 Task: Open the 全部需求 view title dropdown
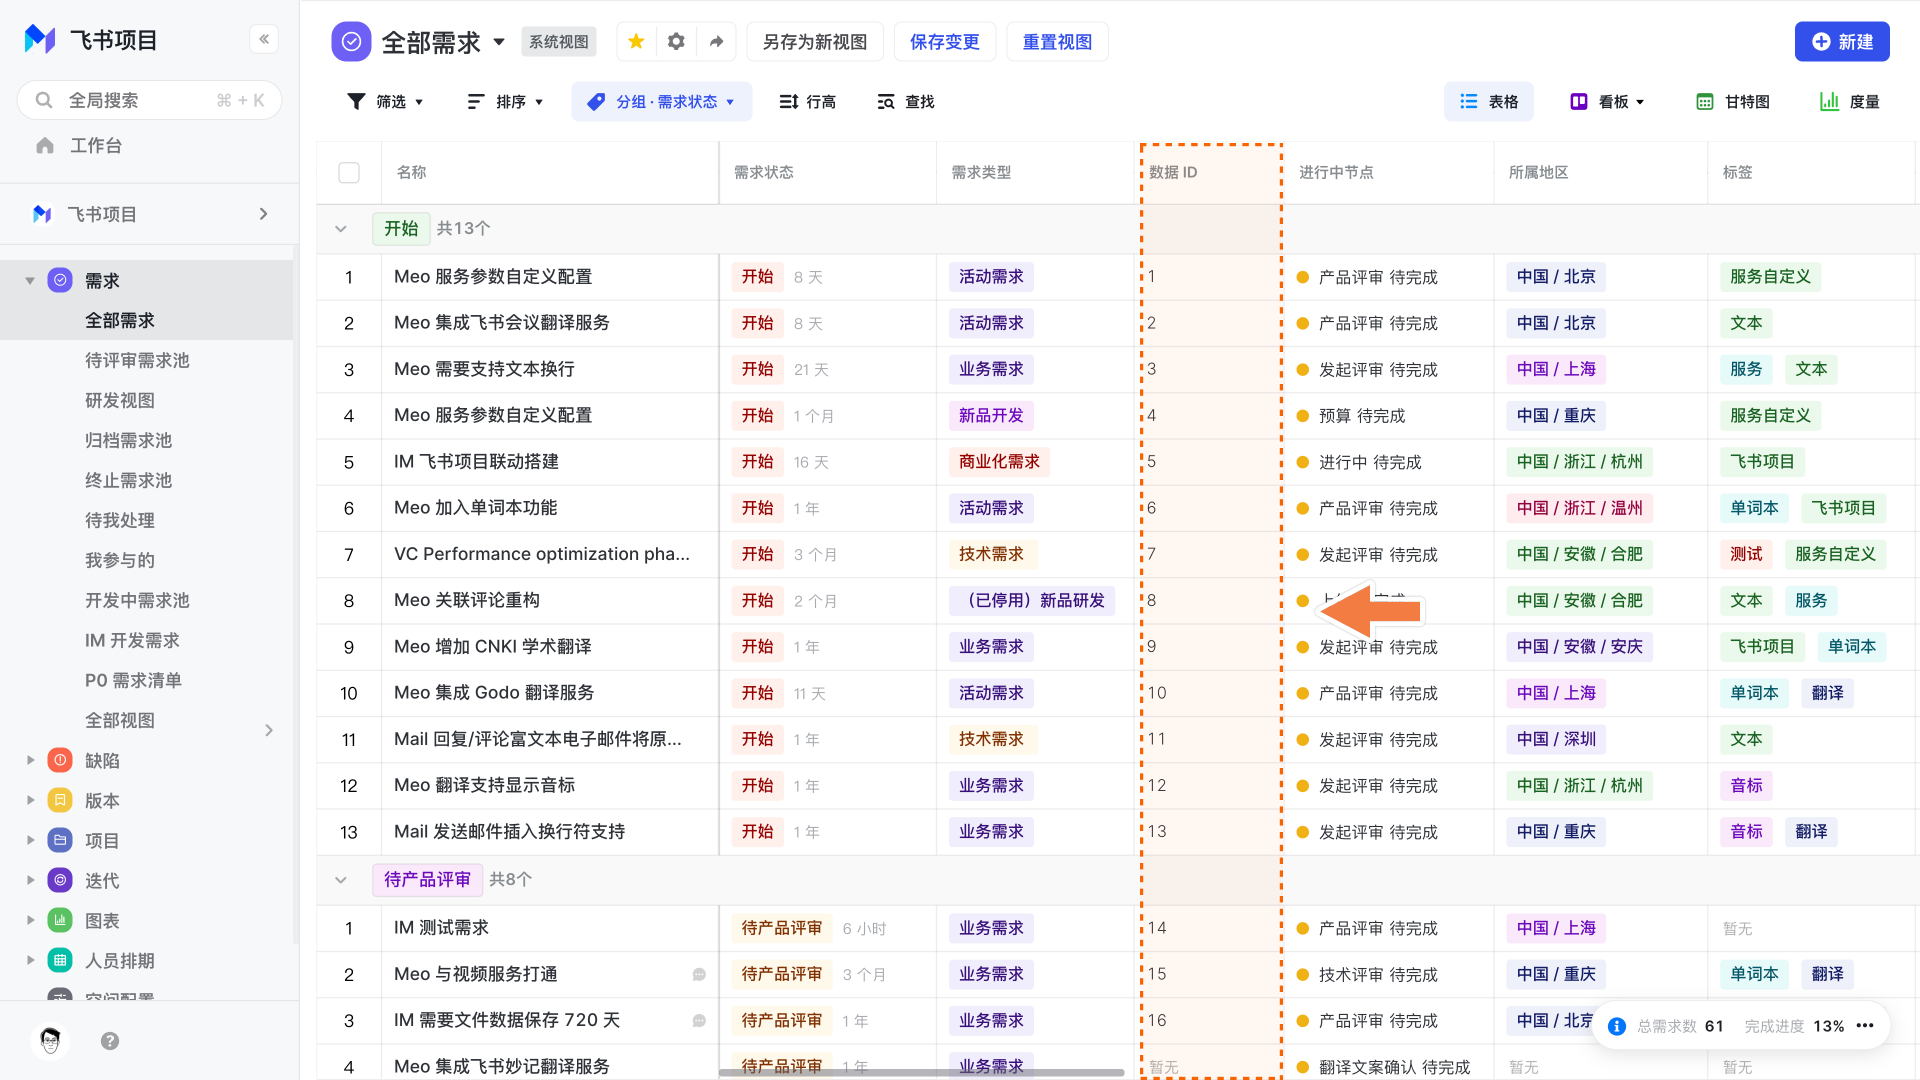click(x=499, y=42)
